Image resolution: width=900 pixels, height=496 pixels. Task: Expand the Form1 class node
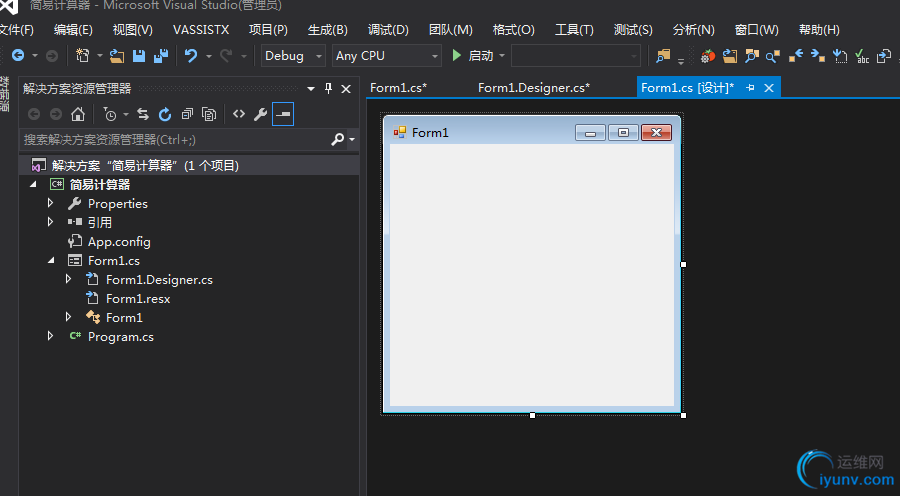[x=68, y=317]
